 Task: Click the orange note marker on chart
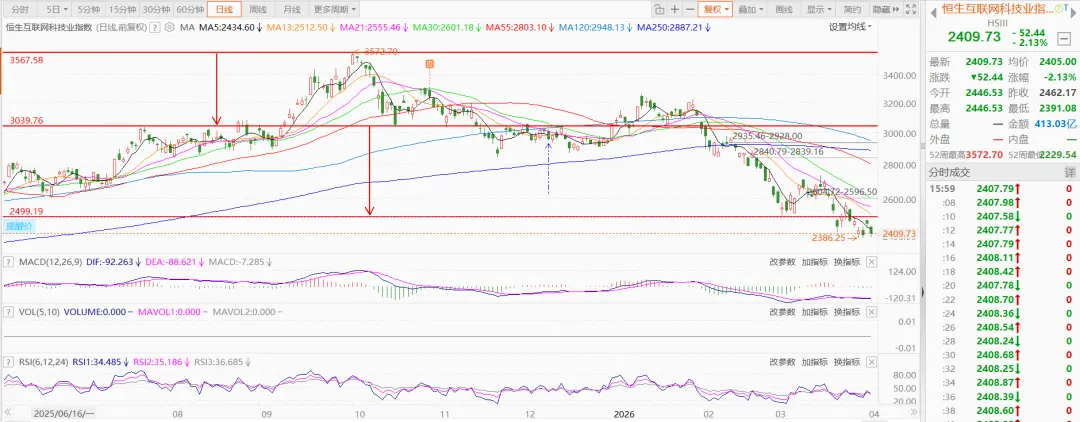click(429, 64)
